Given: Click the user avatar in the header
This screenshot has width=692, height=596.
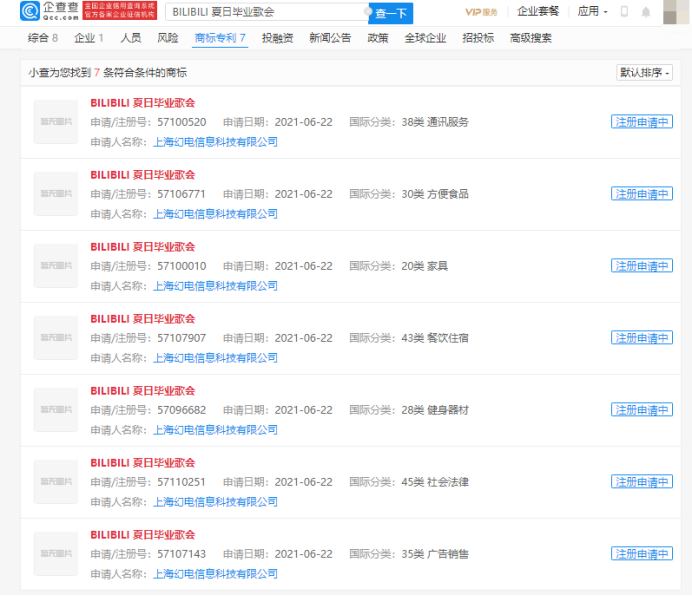Looking at the screenshot, I should [x=676, y=12].
